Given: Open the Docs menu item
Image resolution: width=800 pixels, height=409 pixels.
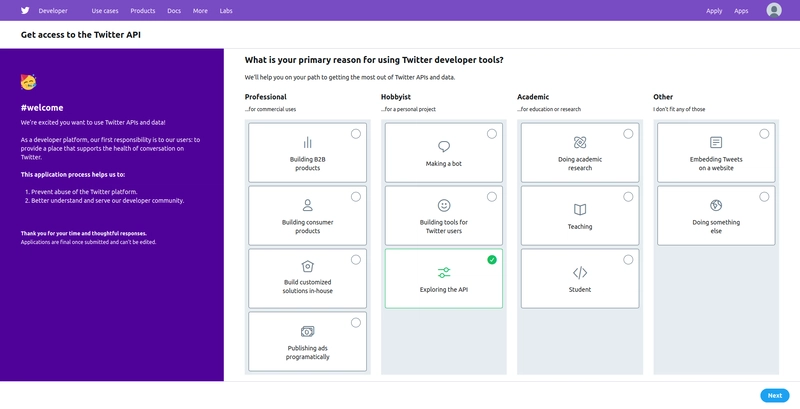Looking at the screenshot, I should pyautogui.click(x=174, y=11).
